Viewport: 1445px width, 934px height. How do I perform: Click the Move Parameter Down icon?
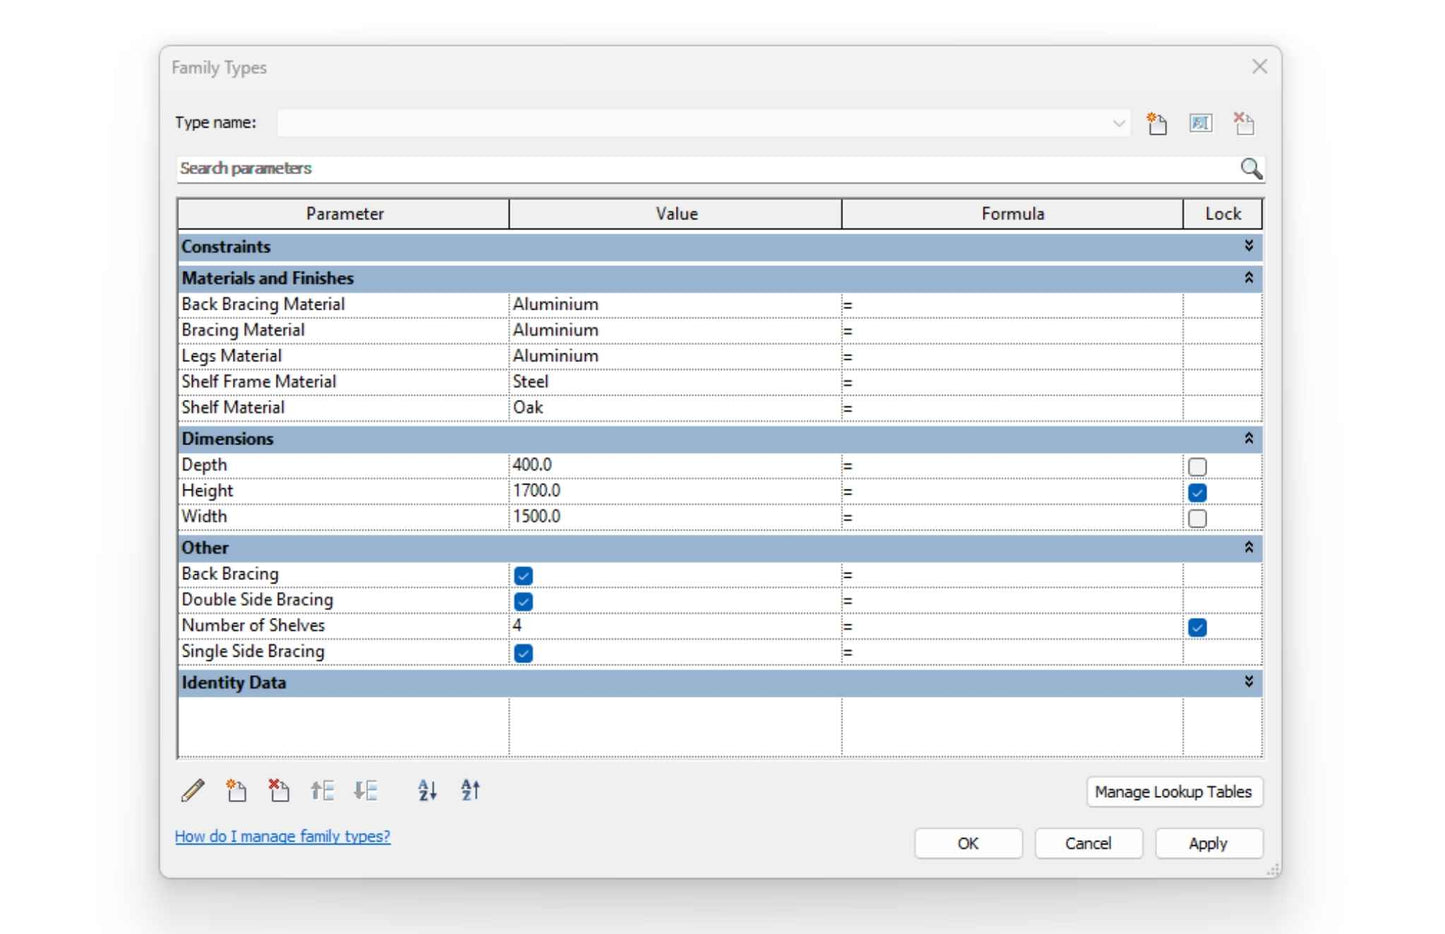365,791
